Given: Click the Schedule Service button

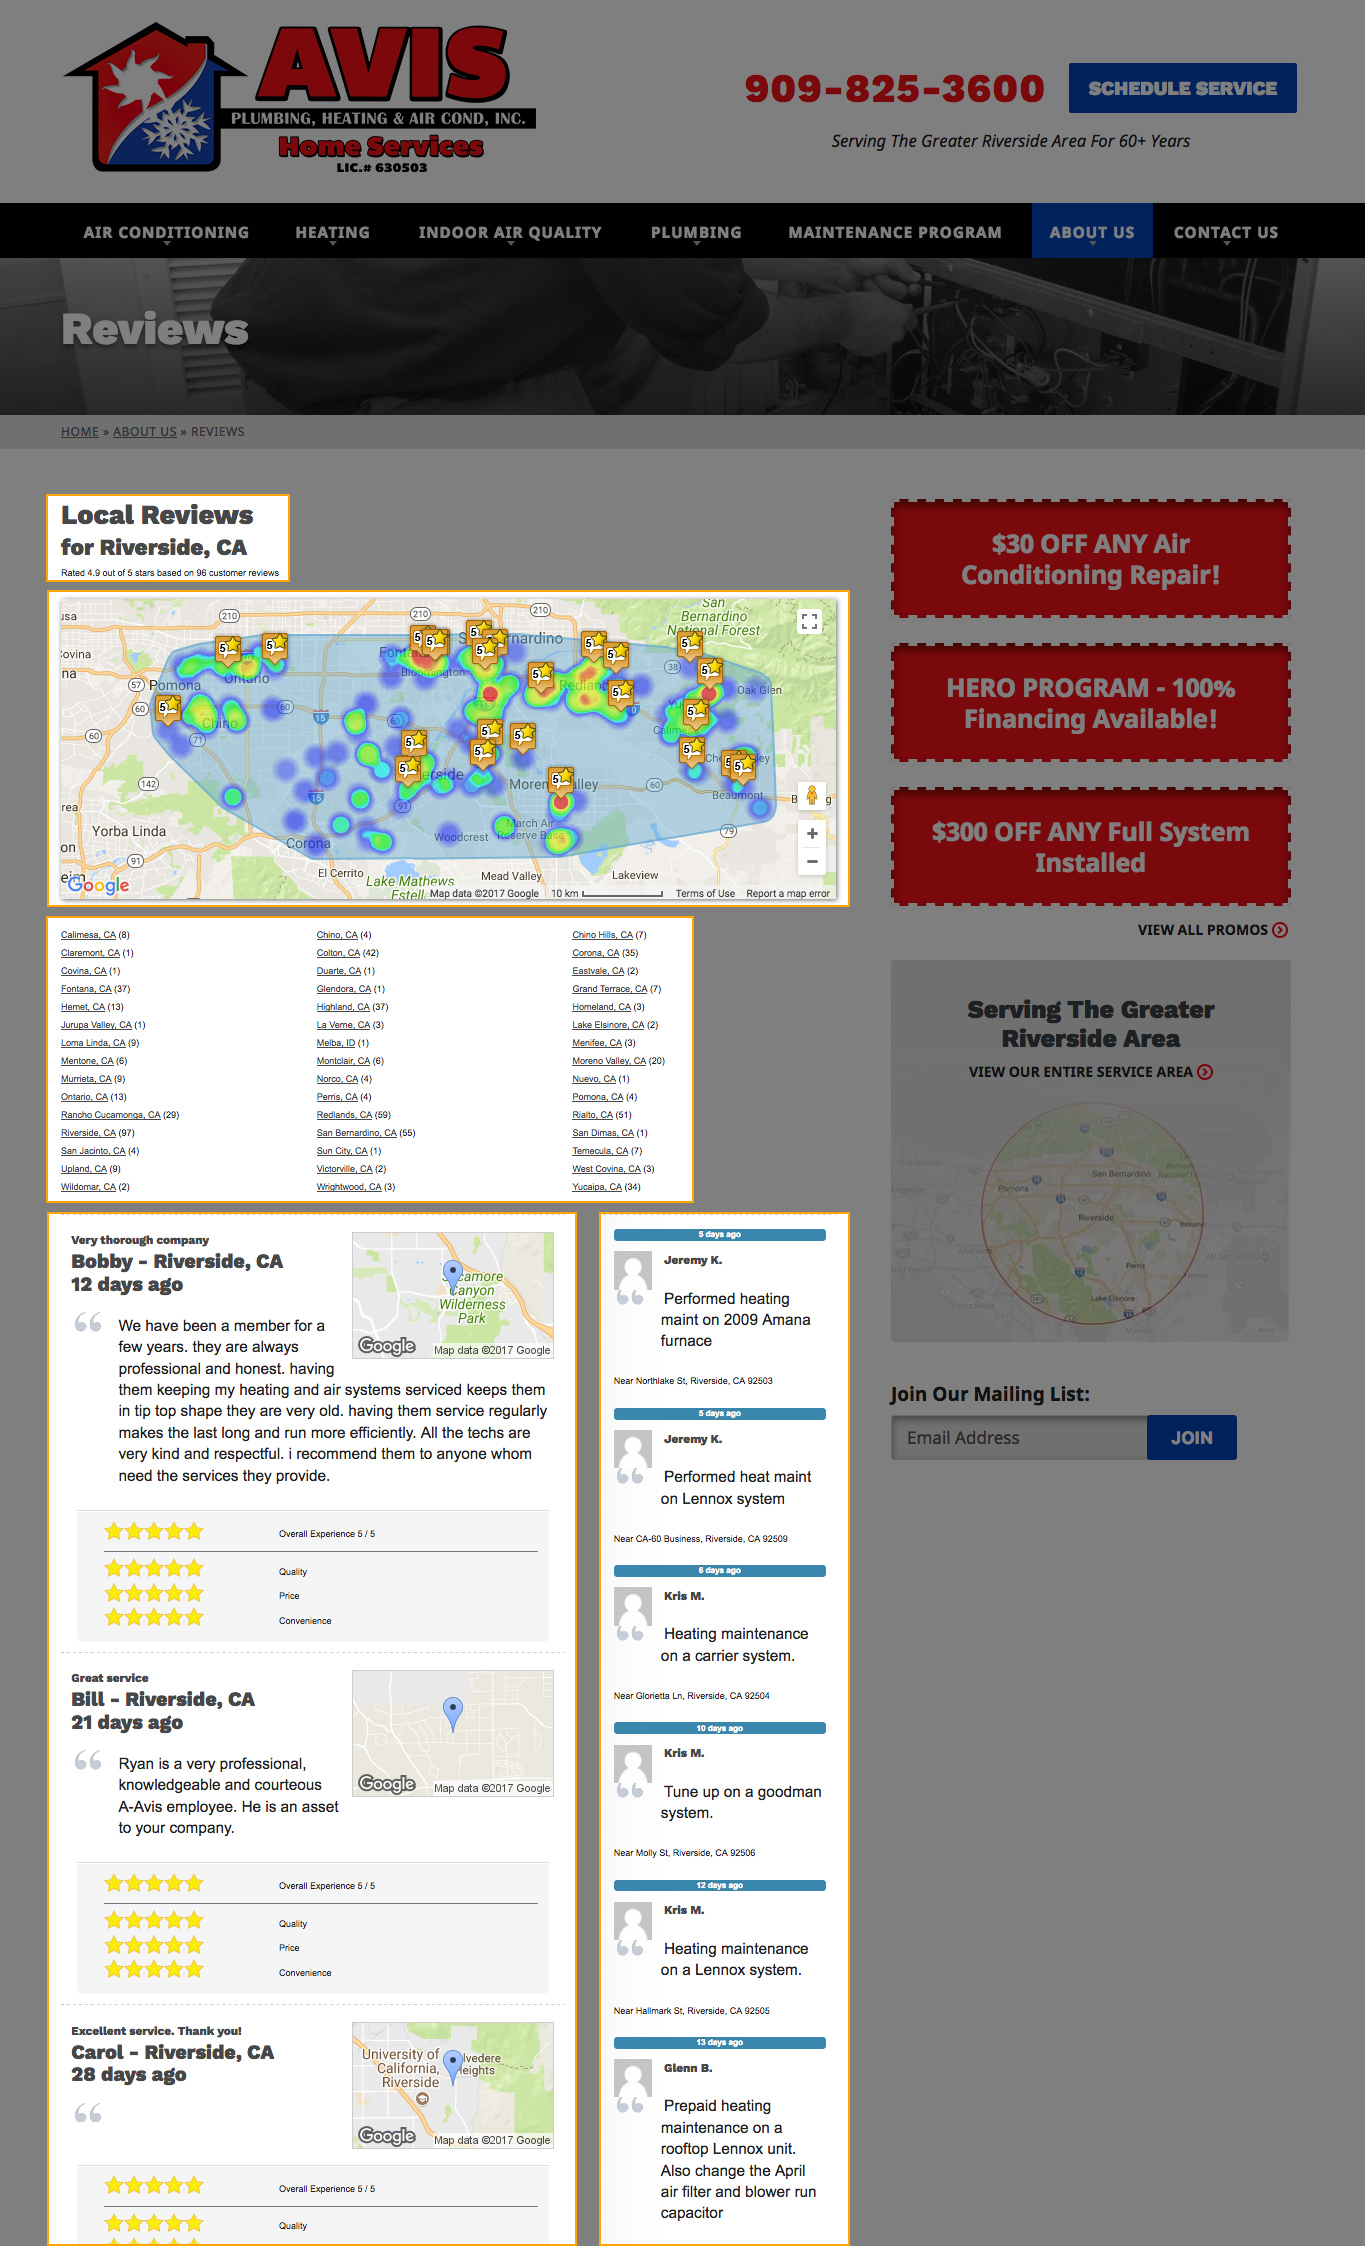Looking at the screenshot, I should 1182,88.
